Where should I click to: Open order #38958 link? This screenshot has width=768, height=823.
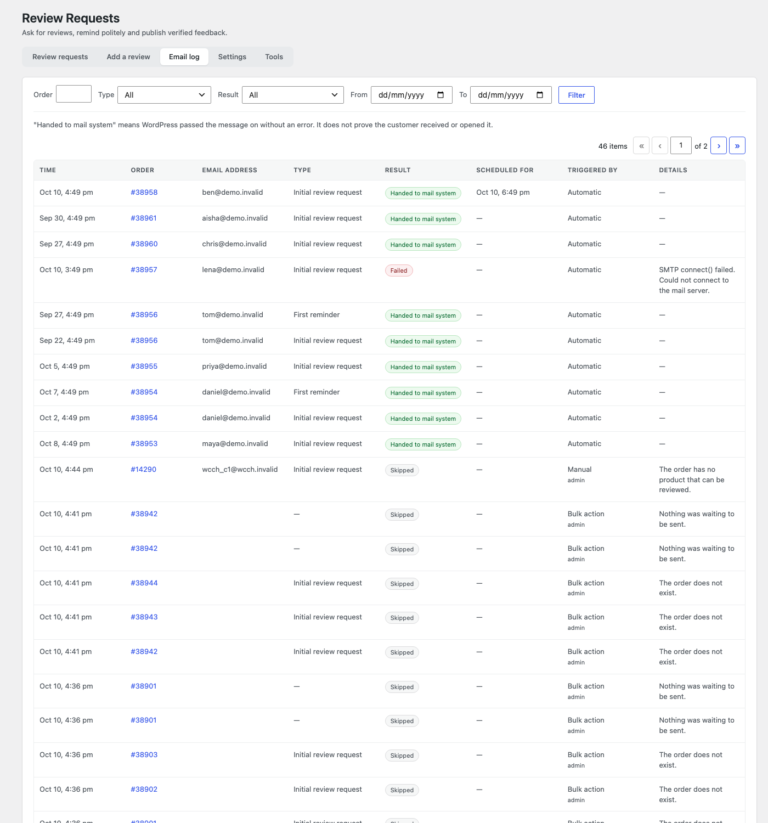pos(144,193)
